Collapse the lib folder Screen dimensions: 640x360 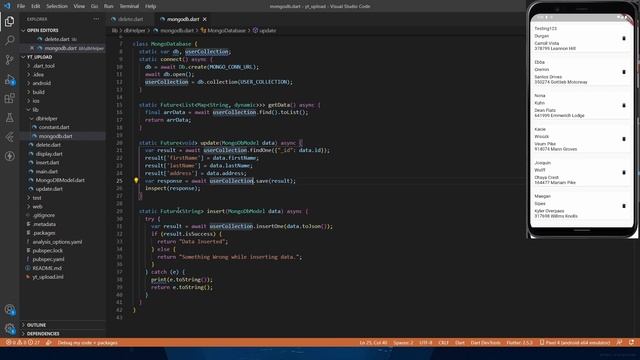pyautogui.click(x=36, y=110)
